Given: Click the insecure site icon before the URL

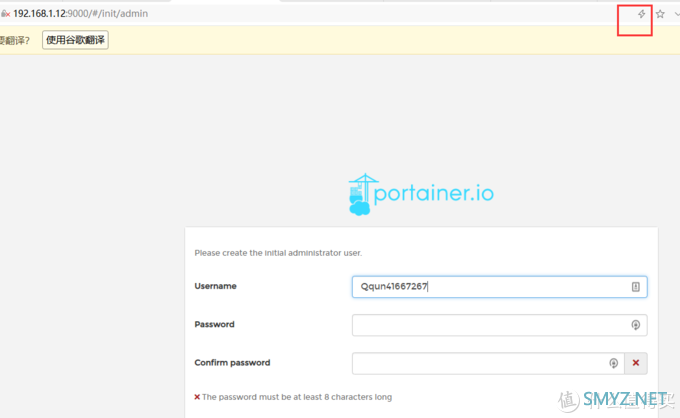Looking at the screenshot, I should (x=5, y=13).
